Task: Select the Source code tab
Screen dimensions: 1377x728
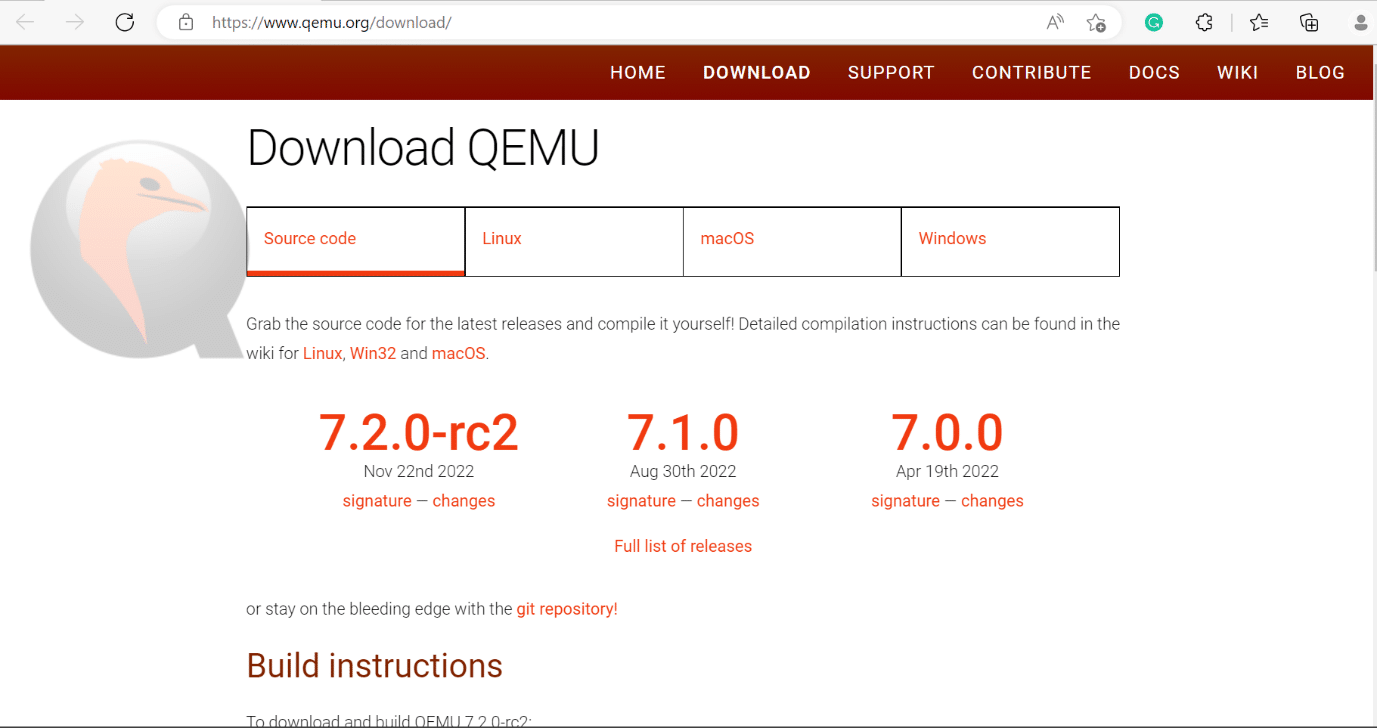Action: tap(355, 241)
